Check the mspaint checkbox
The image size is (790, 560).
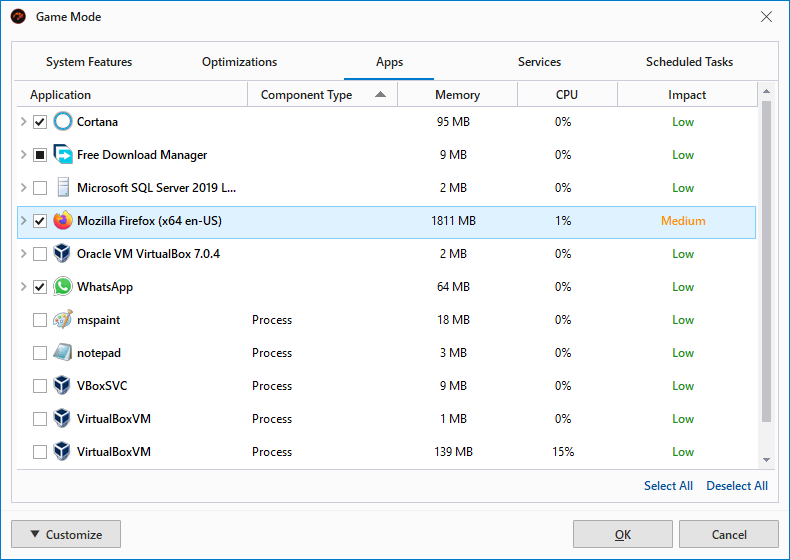40,320
